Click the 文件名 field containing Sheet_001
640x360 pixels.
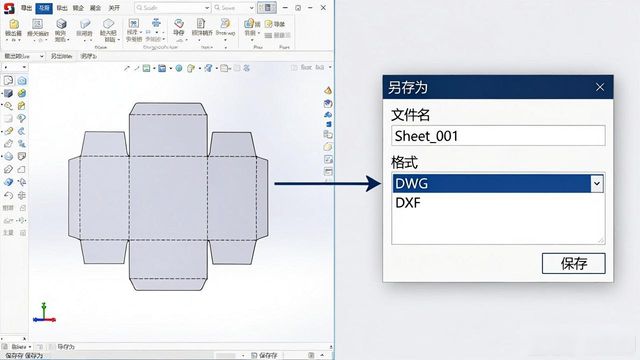click(x=498, y=136)
